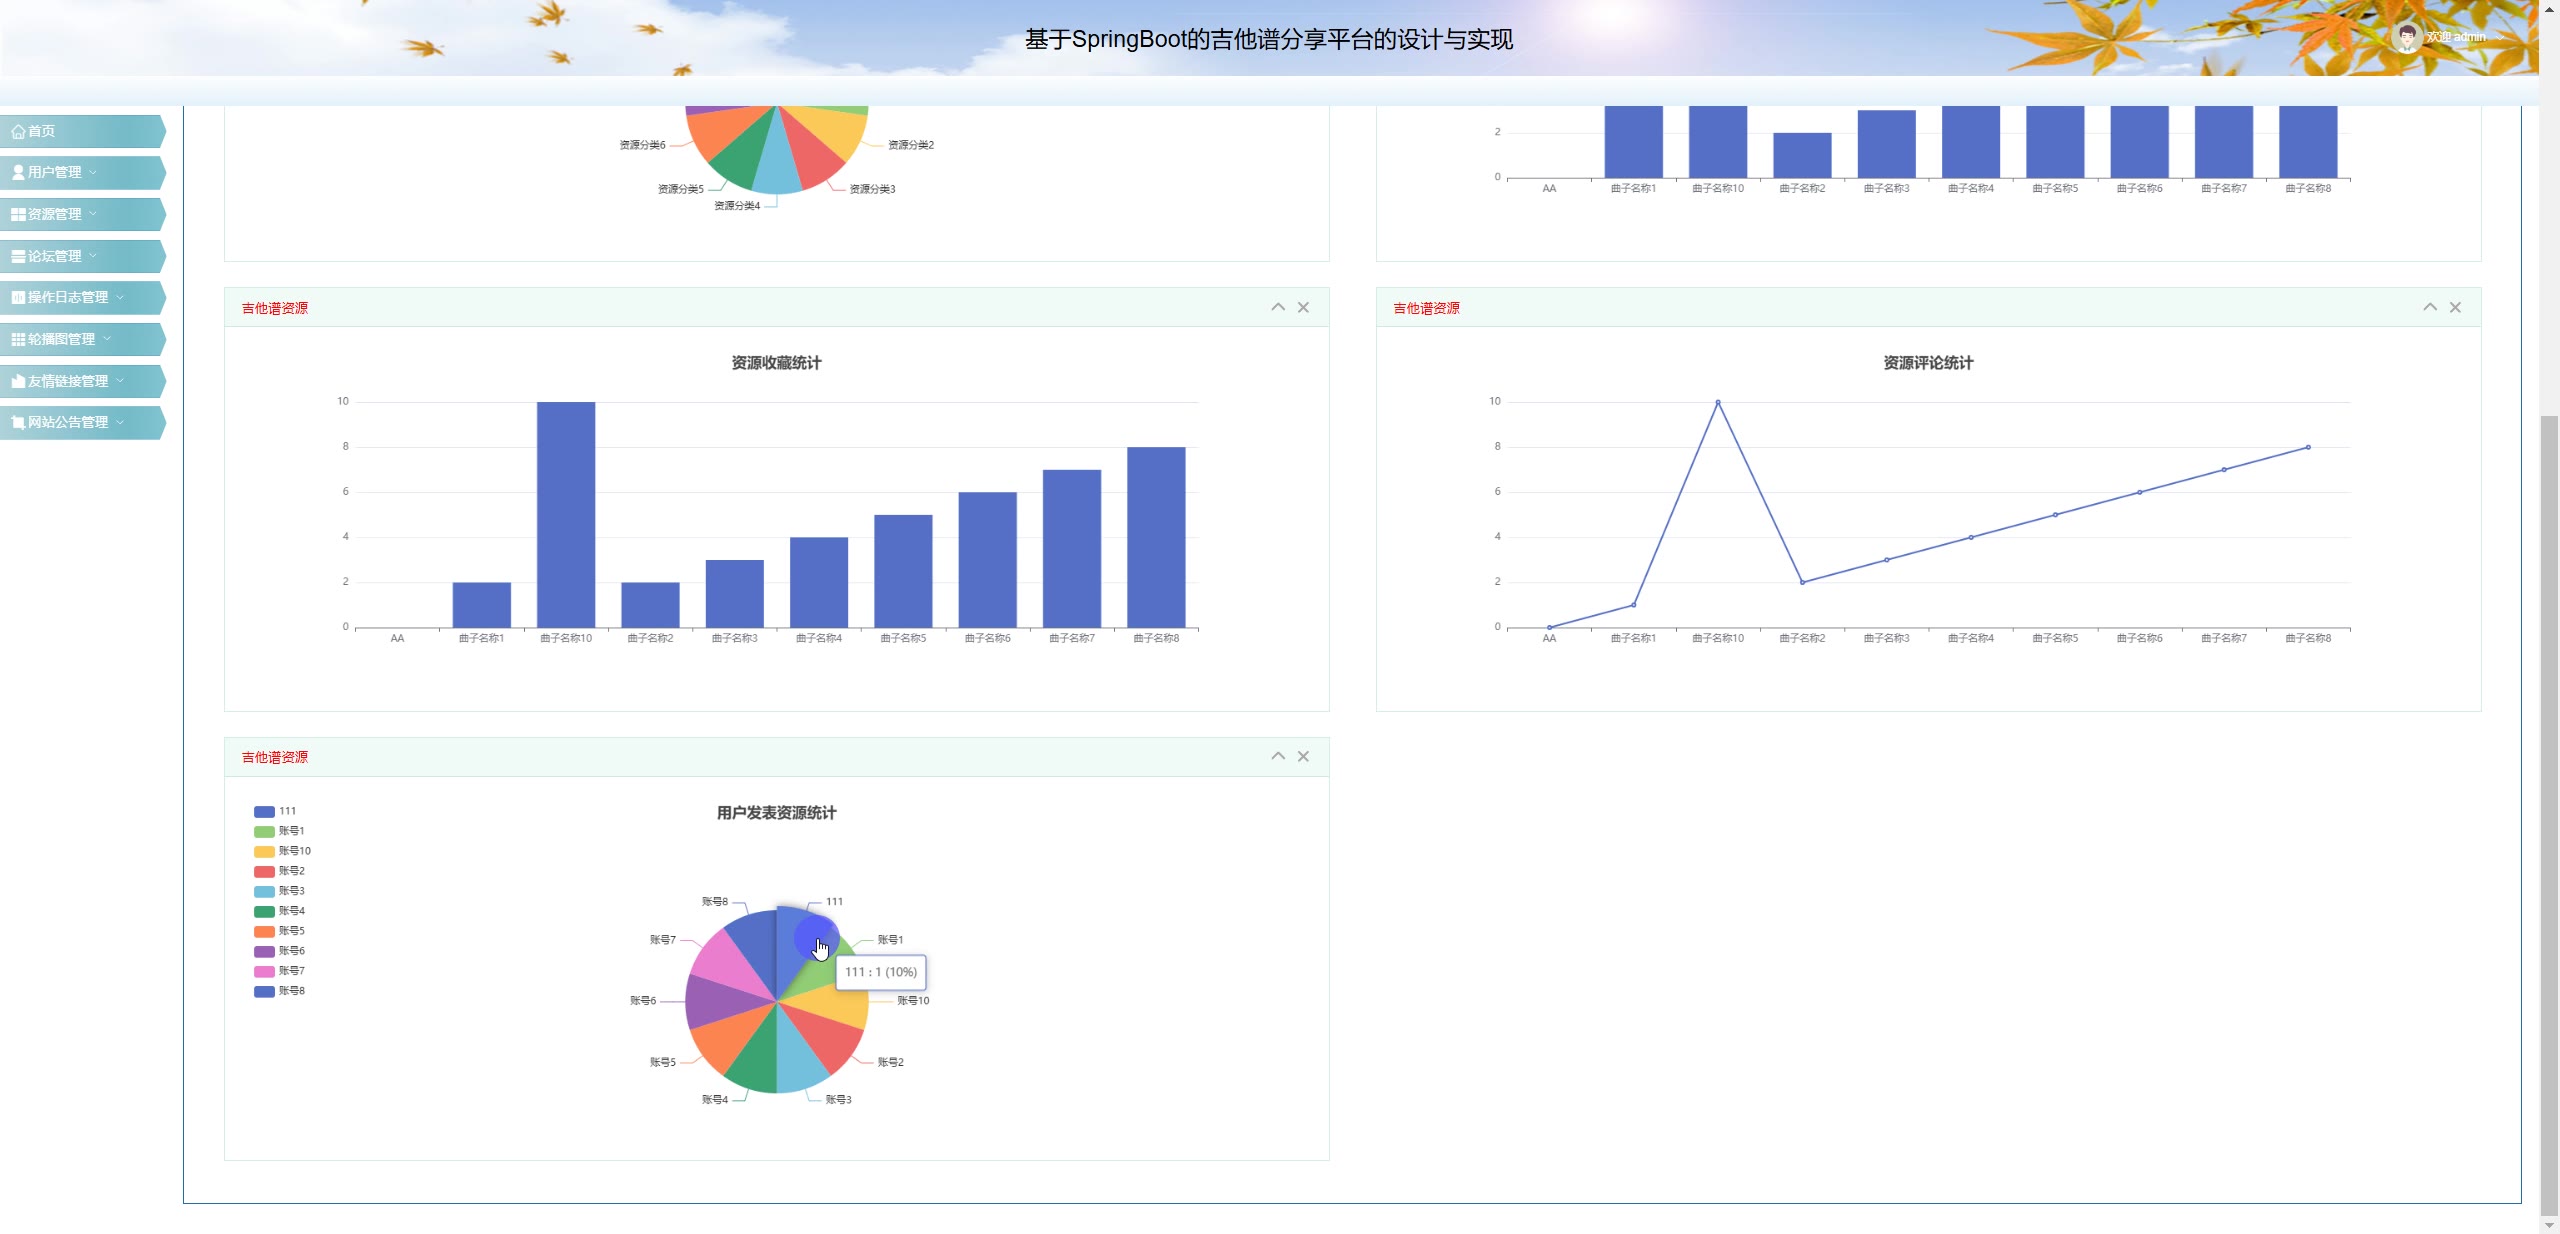2560x1234 pixels.
Task: Click the link icon in 友情链接管理
Action: pyautogui.click(x=18, y=381)
